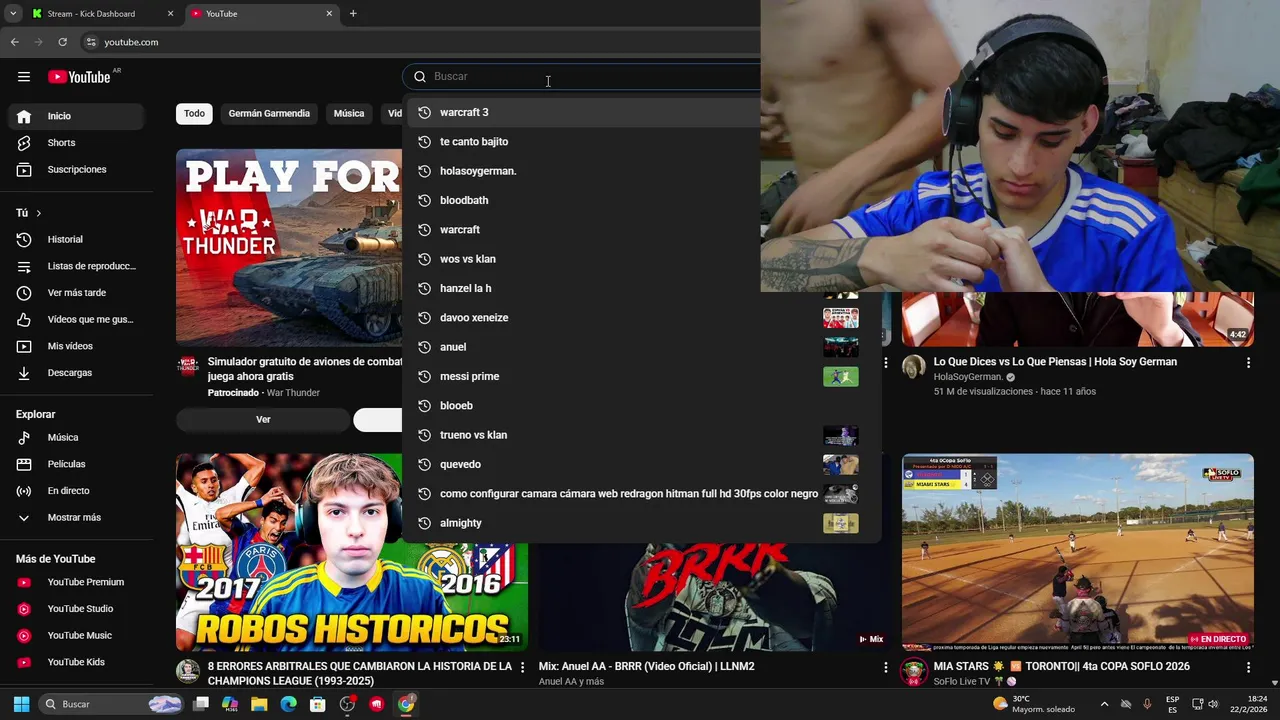Show hidden system tray icons
The image size is (1280, 720).
coord(1104,704)
